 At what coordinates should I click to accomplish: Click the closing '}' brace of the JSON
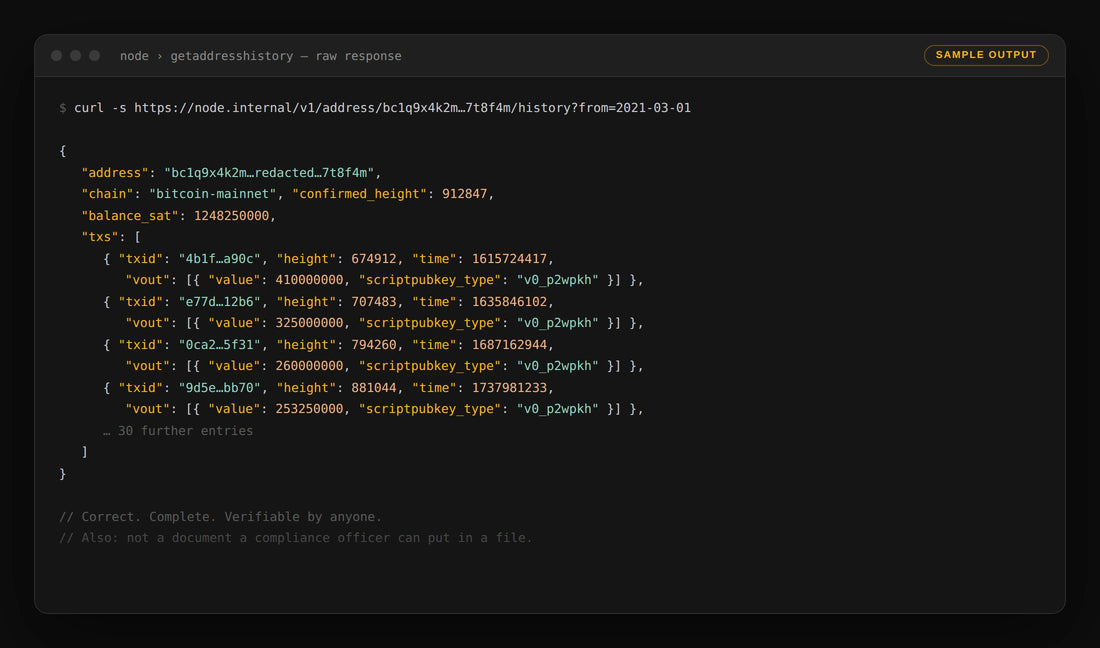62,474
